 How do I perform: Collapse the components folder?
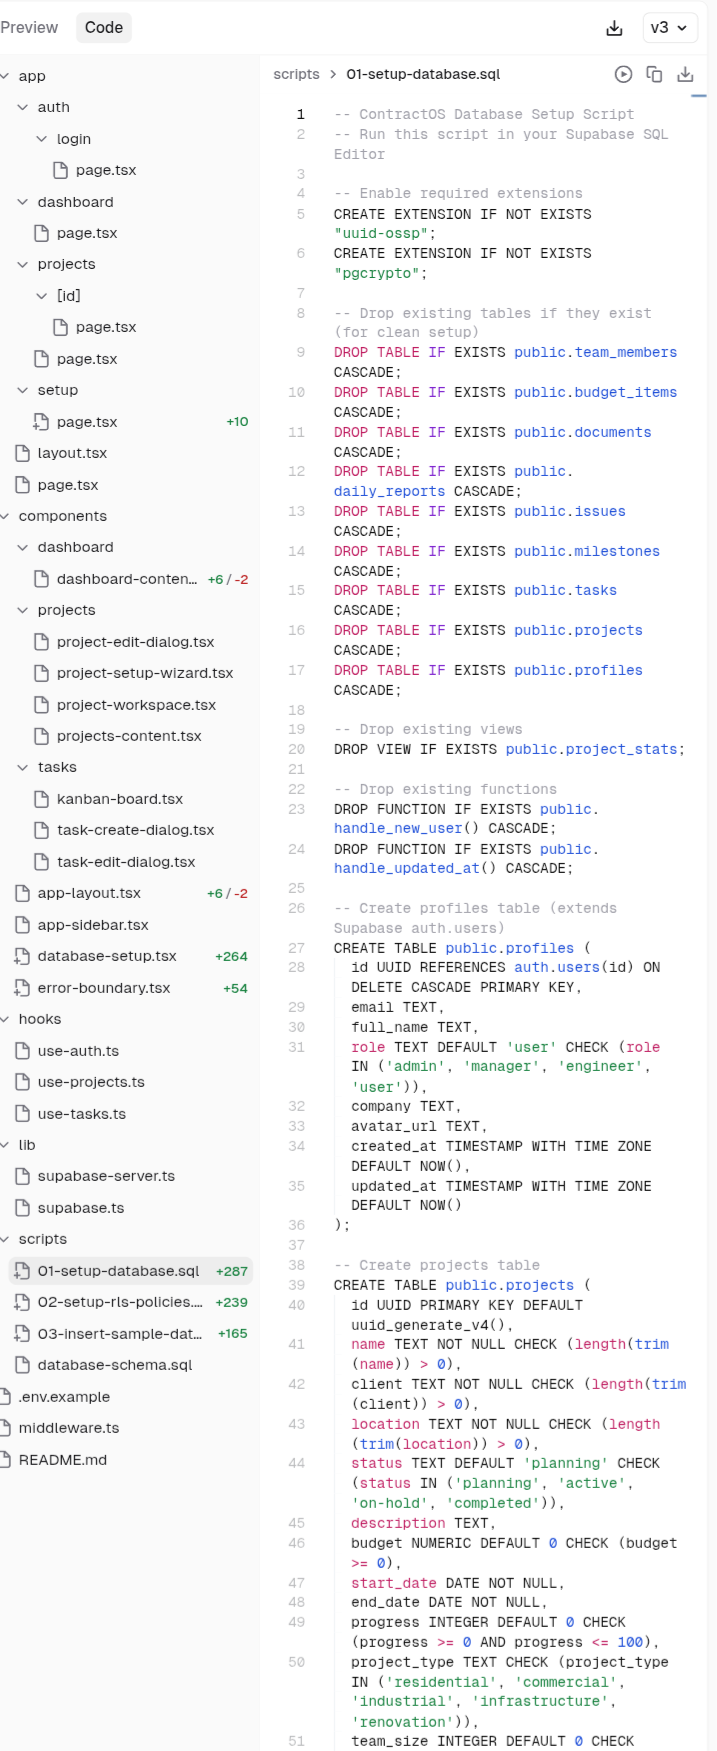[6, 516]
